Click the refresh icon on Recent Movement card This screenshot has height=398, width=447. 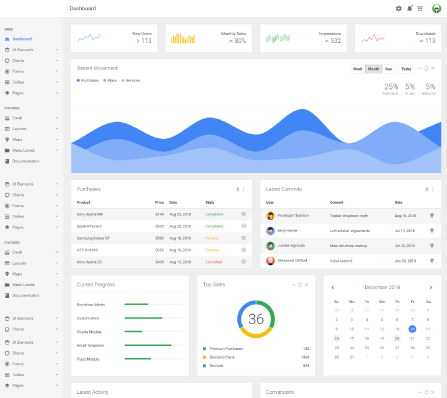[x=426, y=68]
